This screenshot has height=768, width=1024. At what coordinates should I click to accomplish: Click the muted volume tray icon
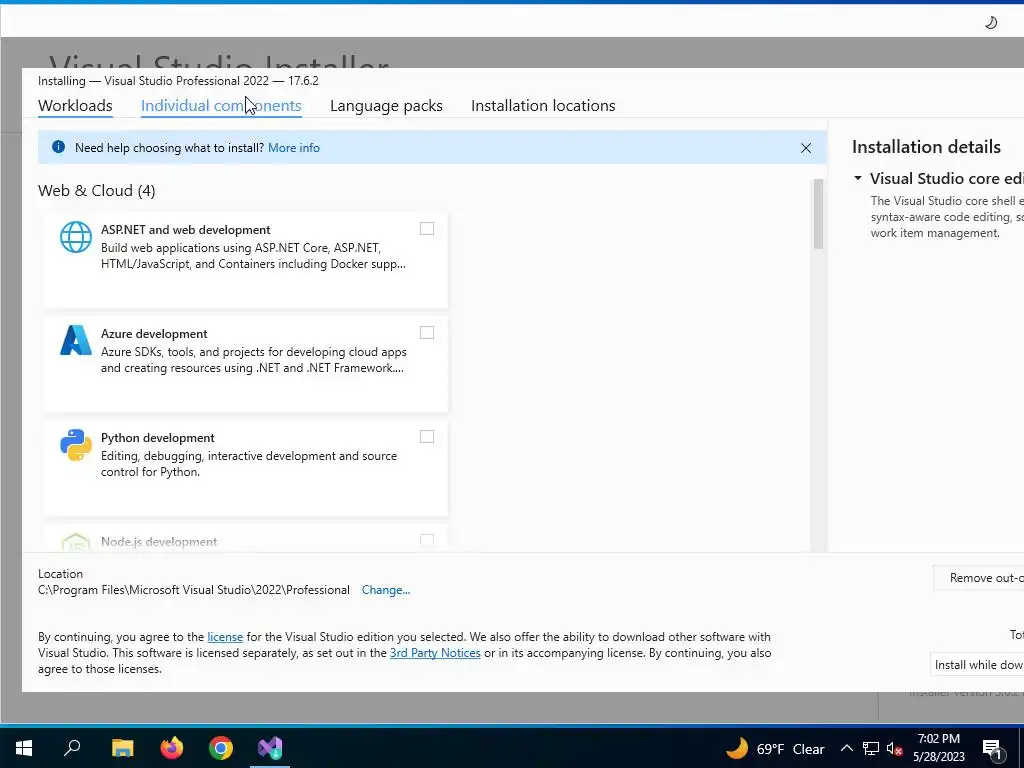(x=895, y=749)
